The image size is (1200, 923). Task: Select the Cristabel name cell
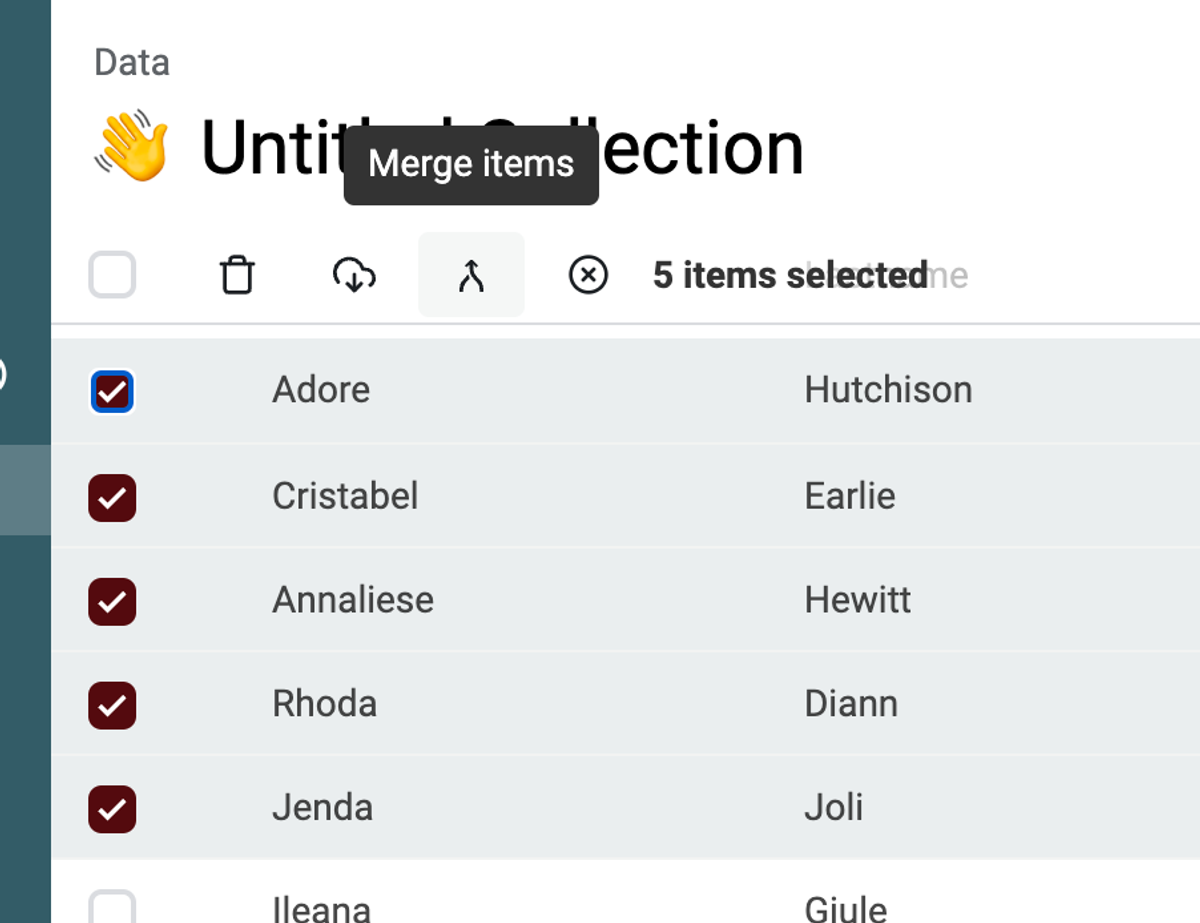coord(345,496)
